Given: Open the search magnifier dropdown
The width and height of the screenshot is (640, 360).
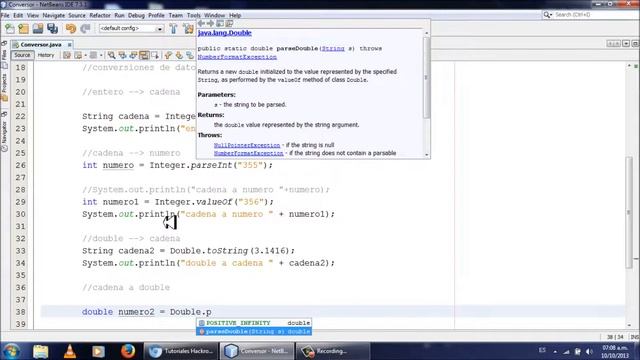Looking at the screenshot, I should (x=547, y=15).
